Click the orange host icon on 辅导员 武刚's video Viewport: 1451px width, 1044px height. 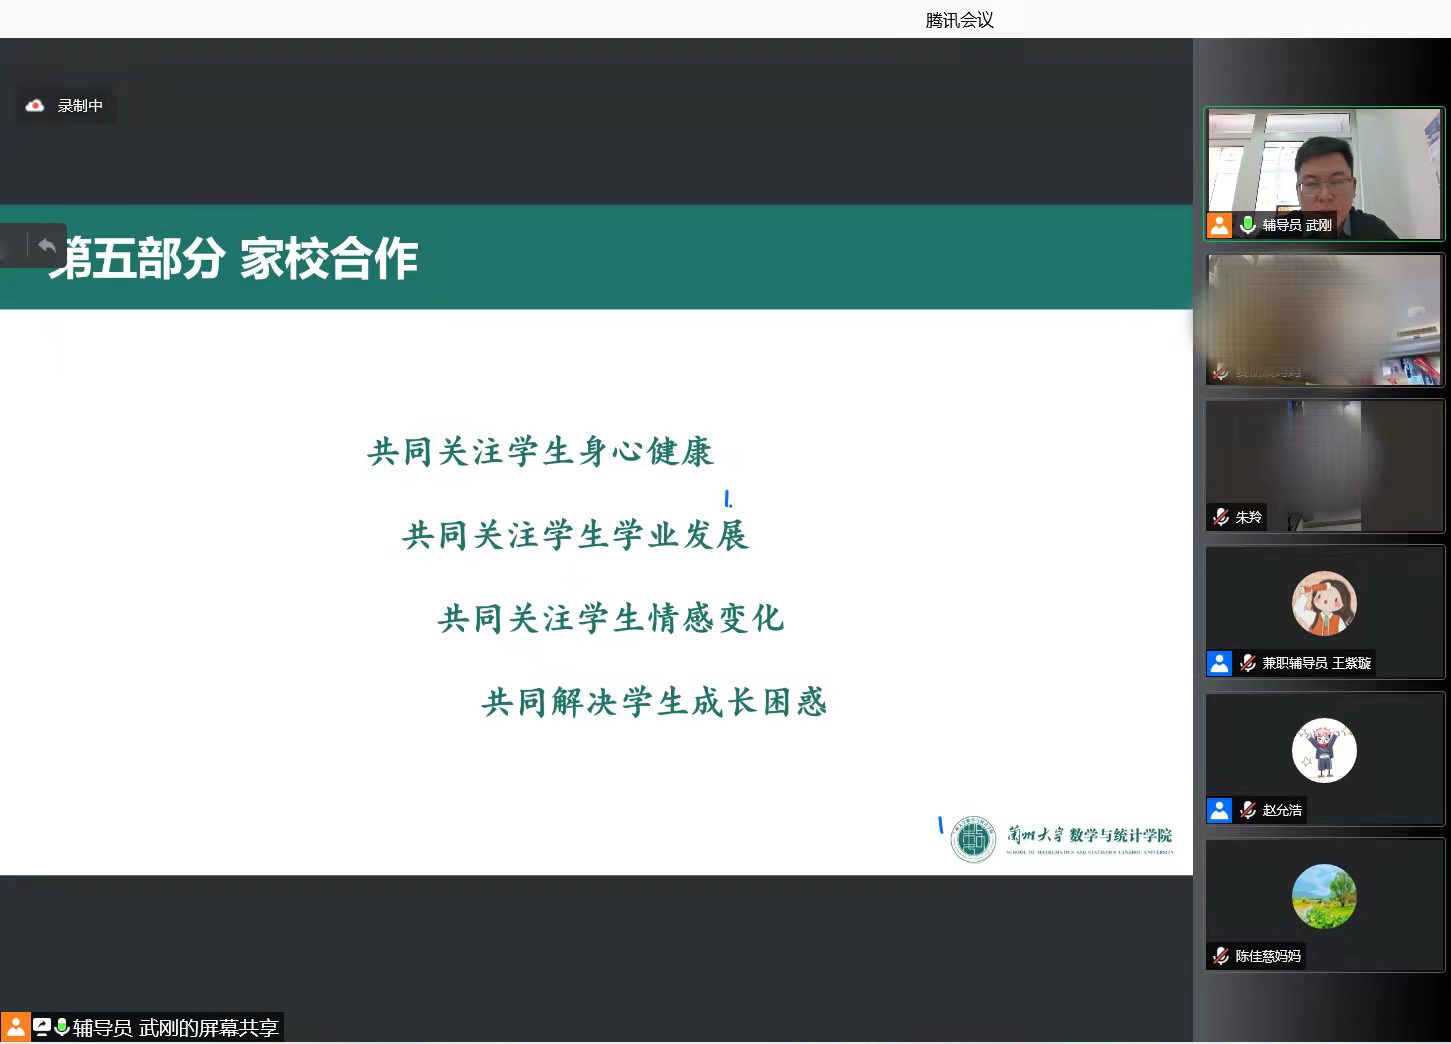(x=1219, y=225)
